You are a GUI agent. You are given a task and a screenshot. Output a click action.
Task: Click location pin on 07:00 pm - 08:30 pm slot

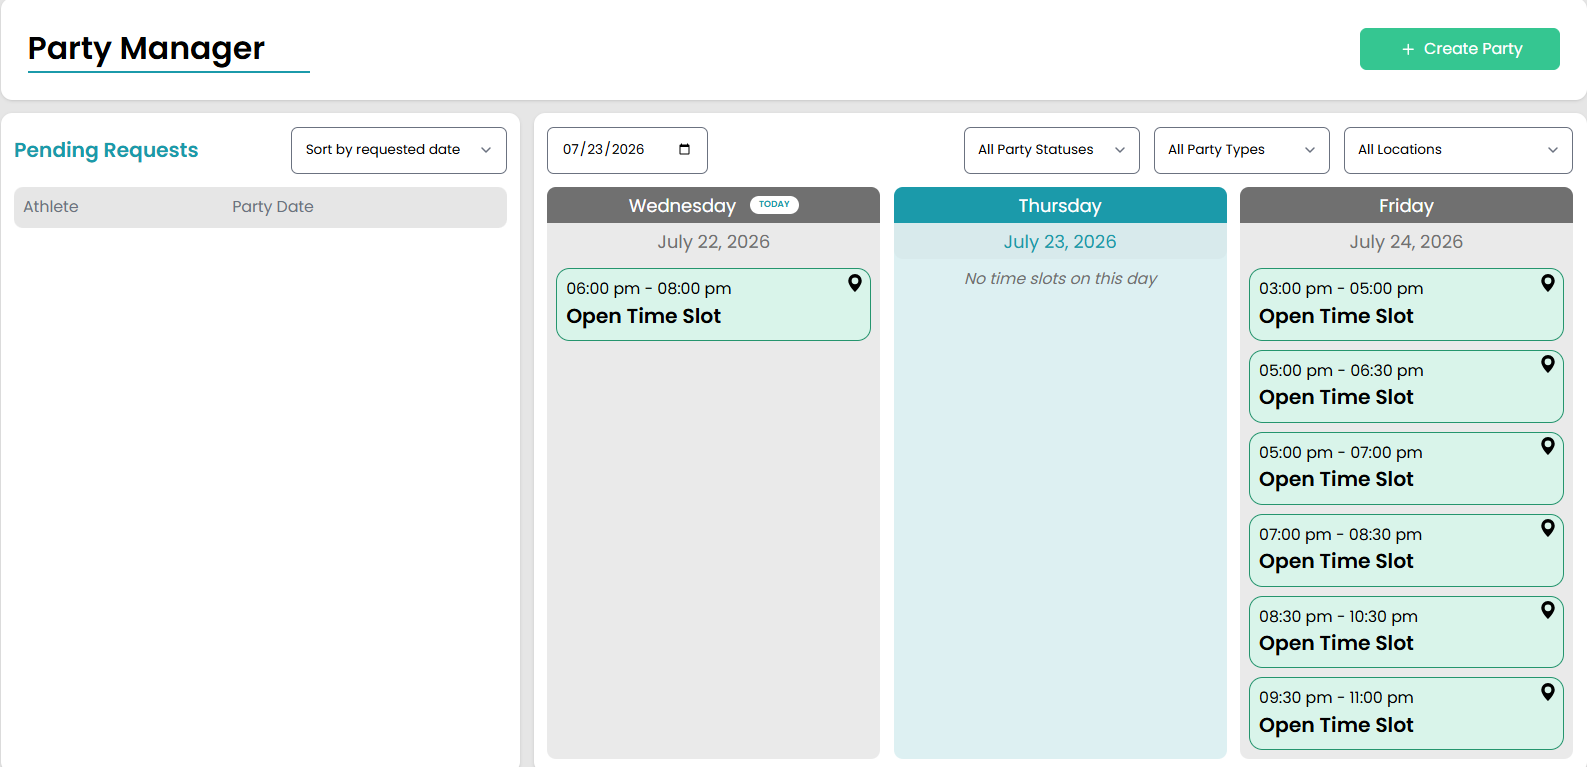1548,528
